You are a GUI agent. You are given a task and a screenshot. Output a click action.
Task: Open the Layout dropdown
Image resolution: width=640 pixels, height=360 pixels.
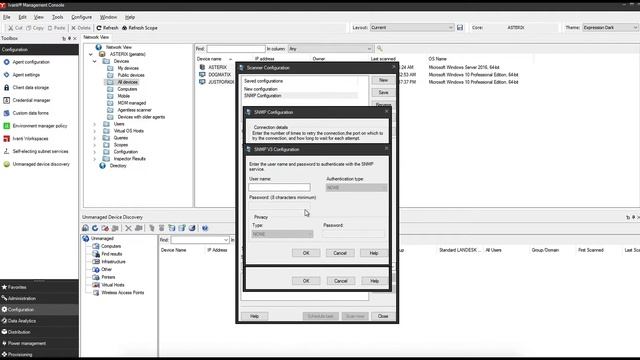412,27
